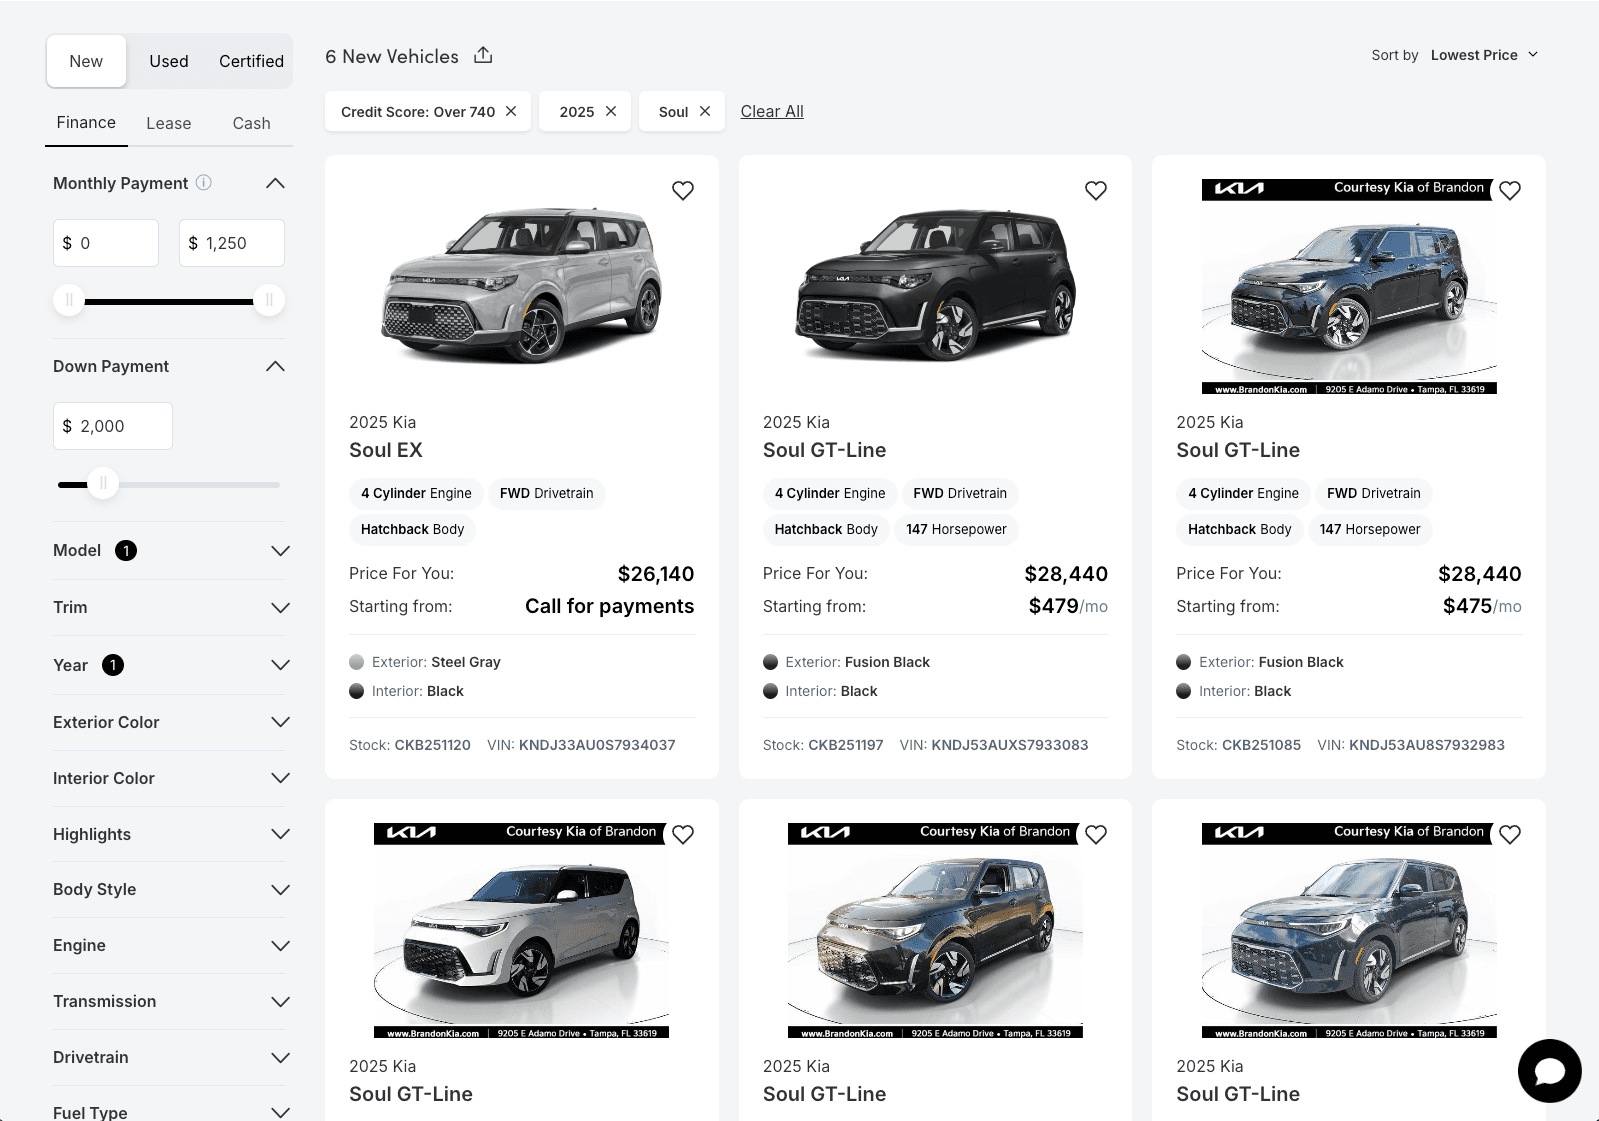1599x1121 pixels.
Task: Click heart on second-row middle Soul GT-Line
Action: click(1096, 834)
